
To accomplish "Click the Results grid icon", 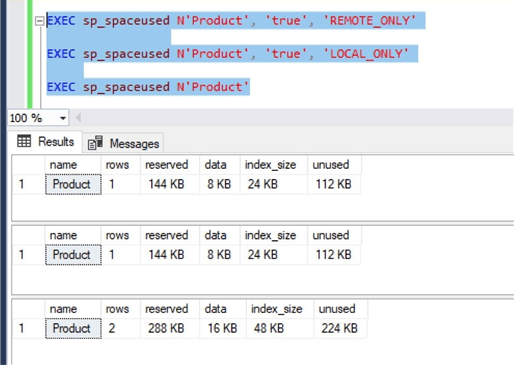I will [x=24, y=141].
